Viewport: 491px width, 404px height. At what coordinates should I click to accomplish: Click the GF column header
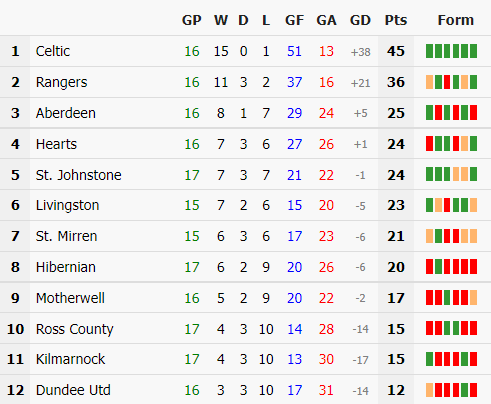[294, 20]
